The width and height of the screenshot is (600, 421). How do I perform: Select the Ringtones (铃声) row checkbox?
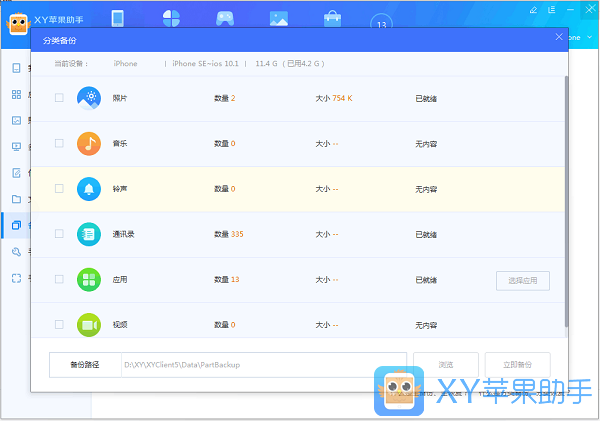point(59,188)
